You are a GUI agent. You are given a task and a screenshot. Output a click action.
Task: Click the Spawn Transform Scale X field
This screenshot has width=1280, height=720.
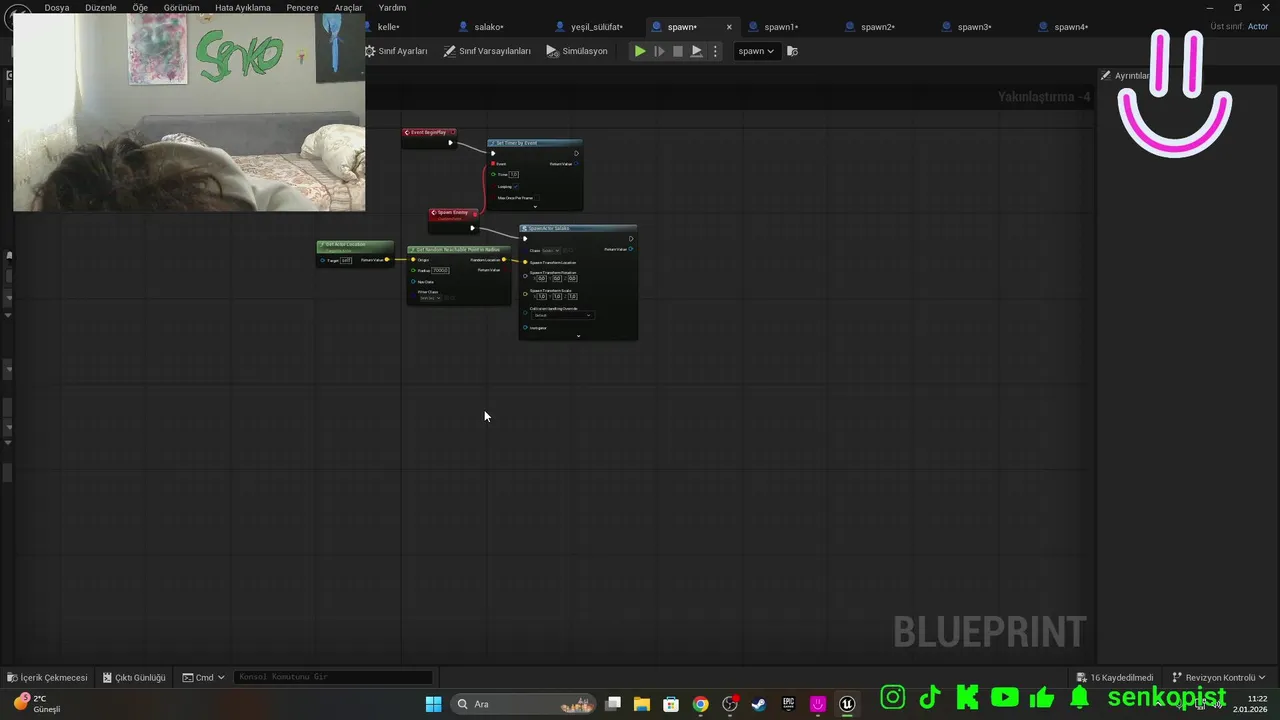coord(541,296)
